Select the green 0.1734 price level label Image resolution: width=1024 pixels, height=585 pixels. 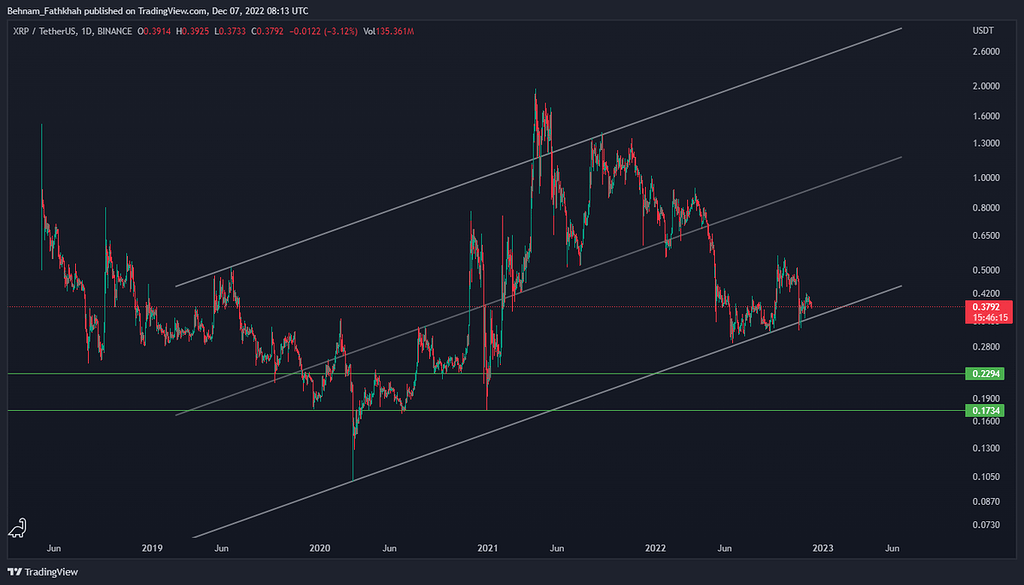point(982,411)
